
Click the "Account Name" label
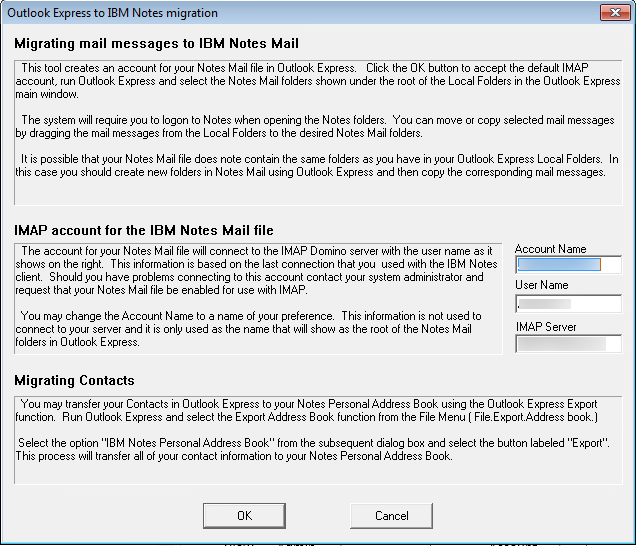550,249
